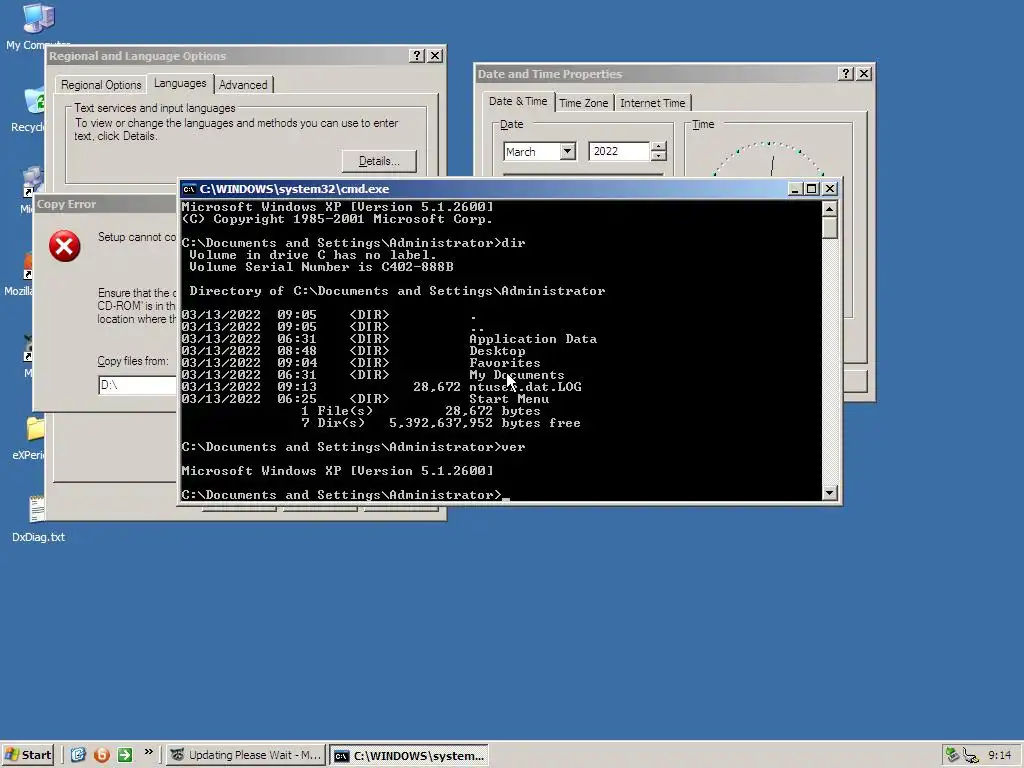Click the Copy files from D:\ field
The width and height of the screenshot is (1024, 768).
click(x=138, y=385)
